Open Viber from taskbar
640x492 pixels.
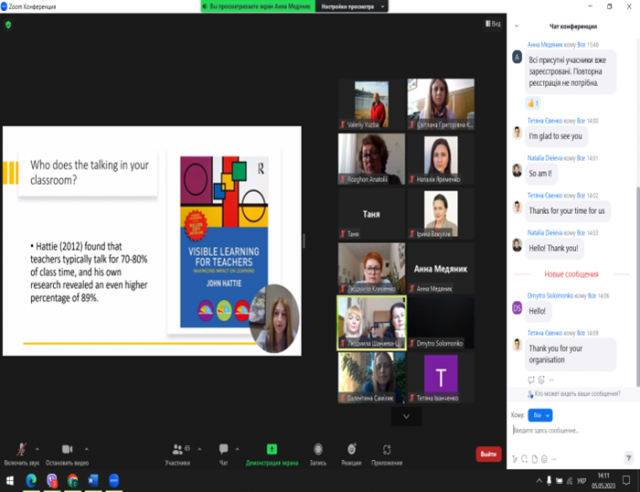(52, 481)
